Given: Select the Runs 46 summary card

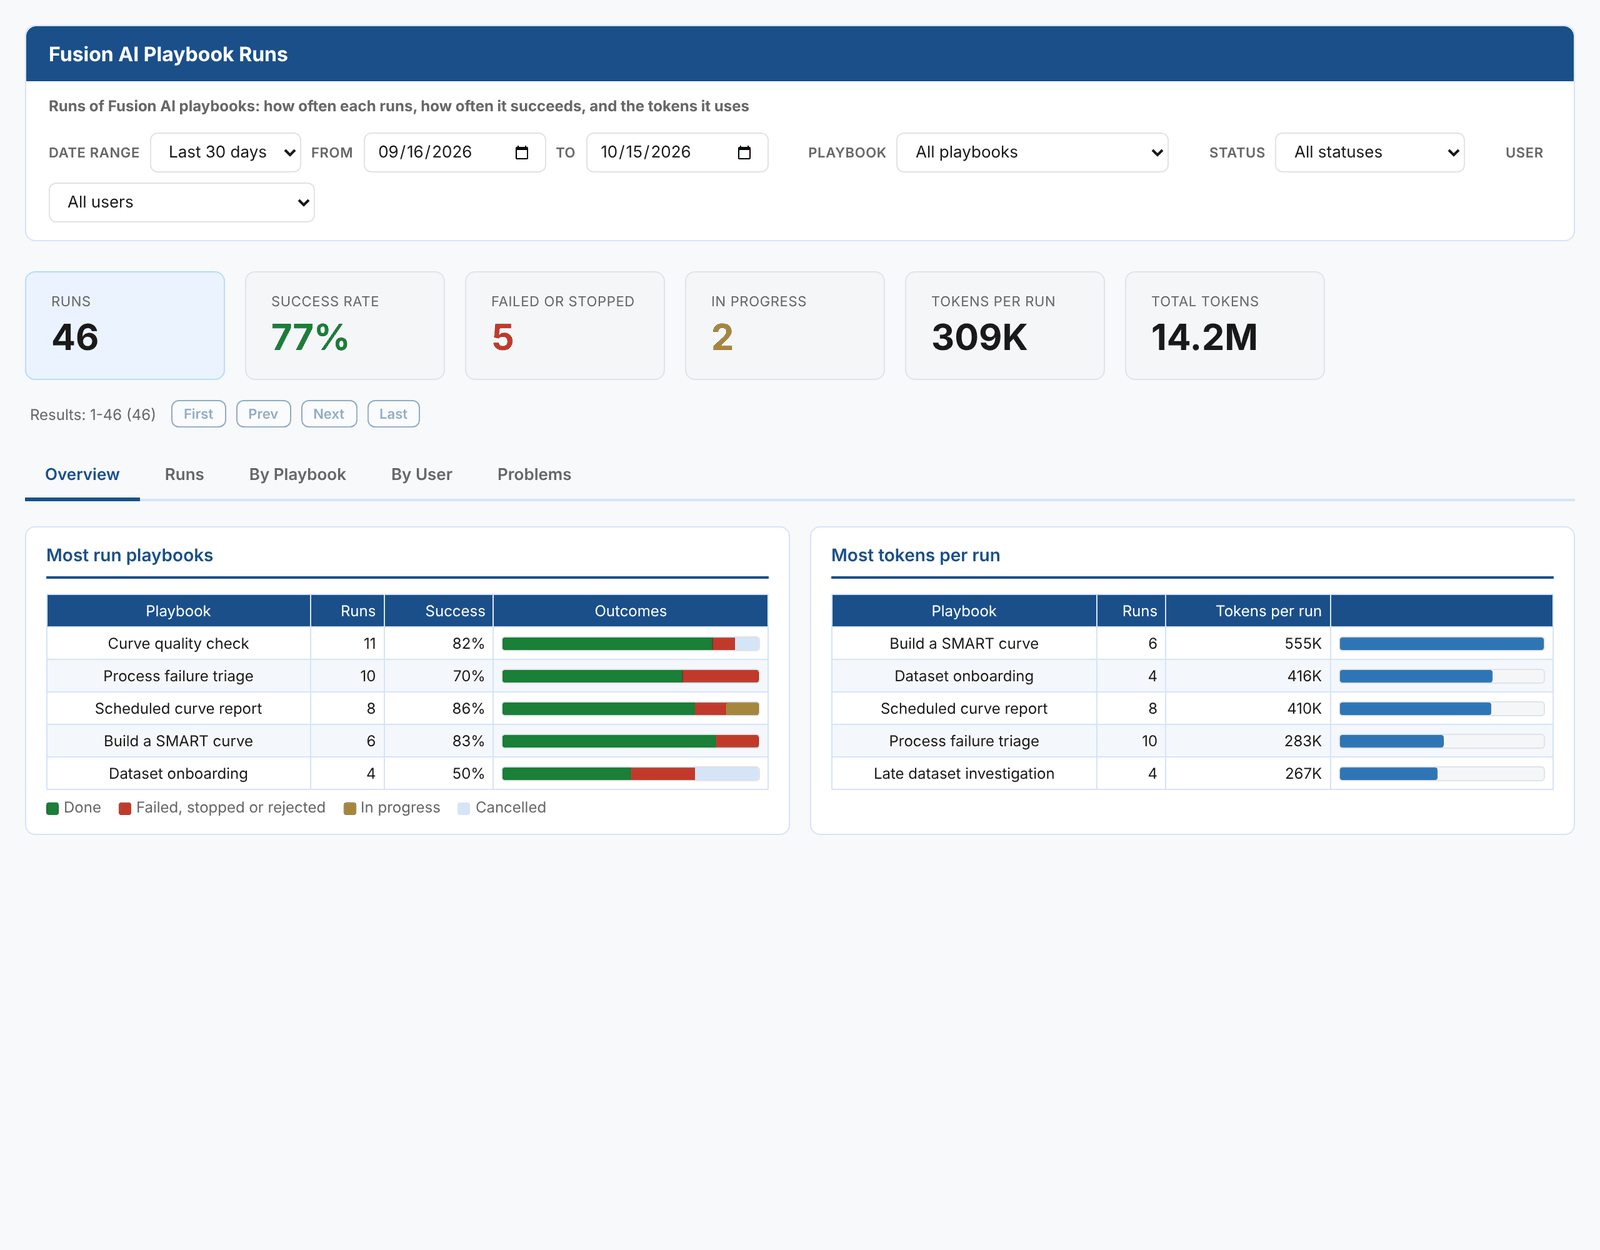Looking at the screenshot, I should pos(125,326).
